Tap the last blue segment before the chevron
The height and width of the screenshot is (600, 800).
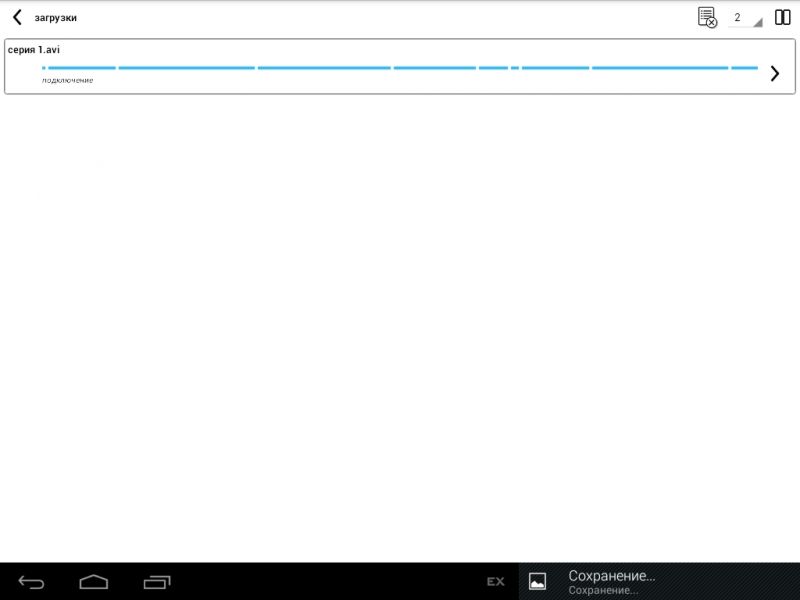pos(744,68)
